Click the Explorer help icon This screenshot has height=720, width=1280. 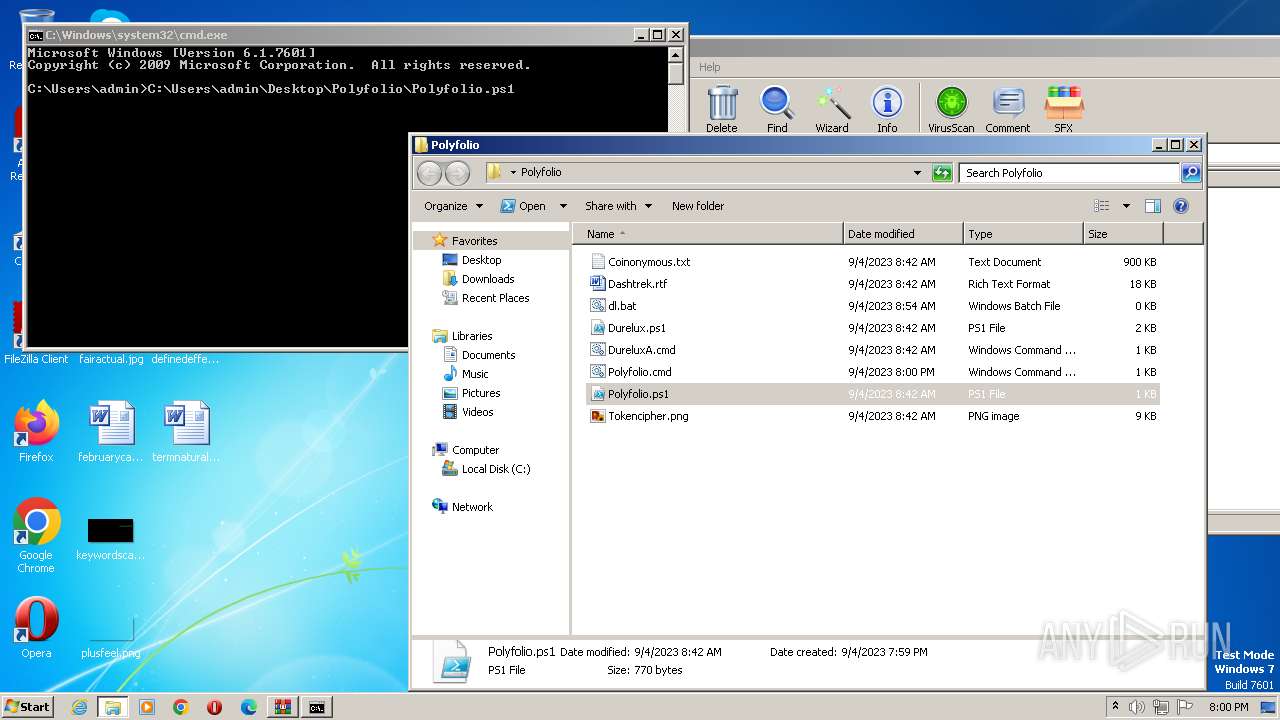click(1181, 206)
